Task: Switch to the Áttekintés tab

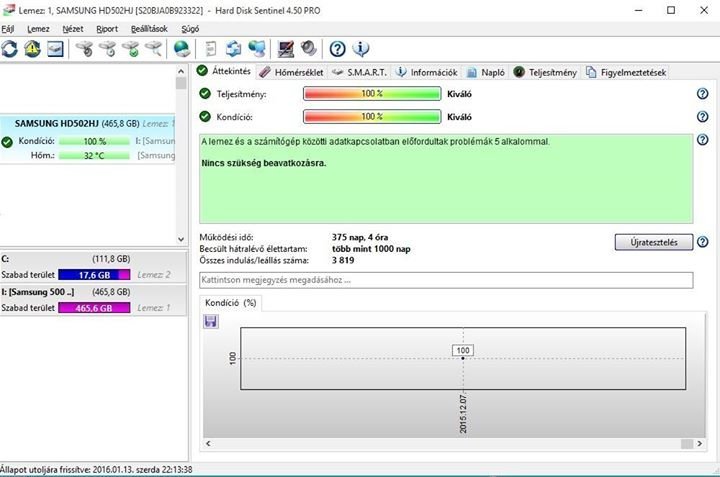Action: pyautogui.click(x=224, y=71)
